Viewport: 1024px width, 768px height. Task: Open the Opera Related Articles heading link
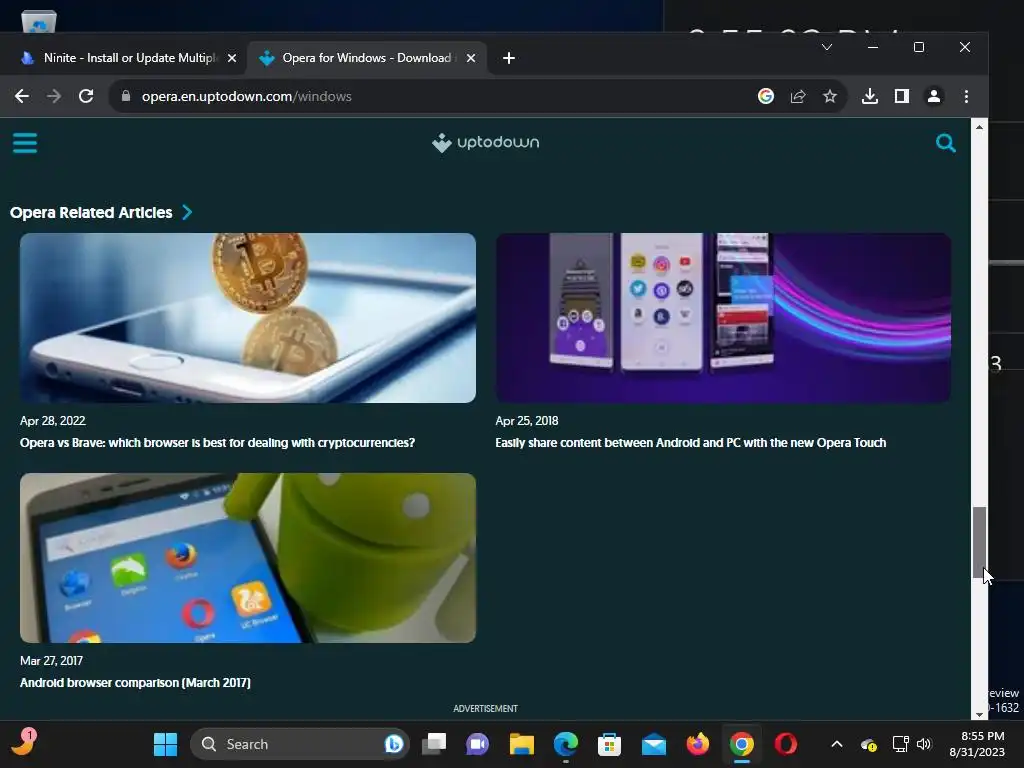(91, 212)
